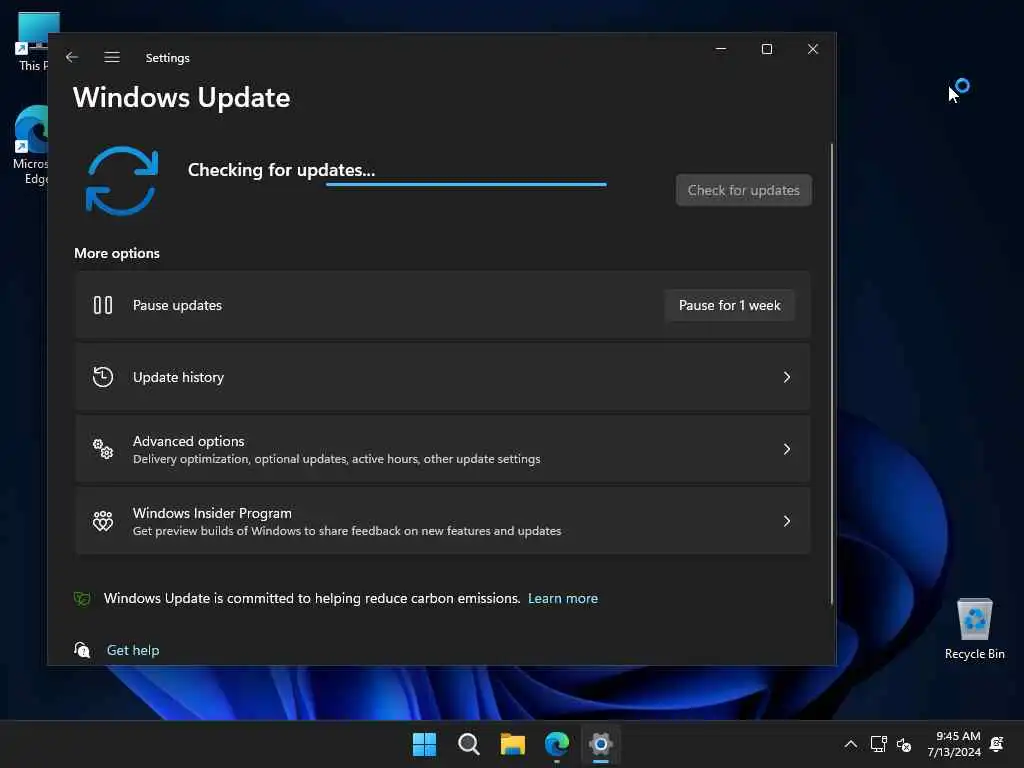Open the taskbar clock and date
Viewport: 1024px width, 768px height.
pyautogui.click(x=954, y=744)
